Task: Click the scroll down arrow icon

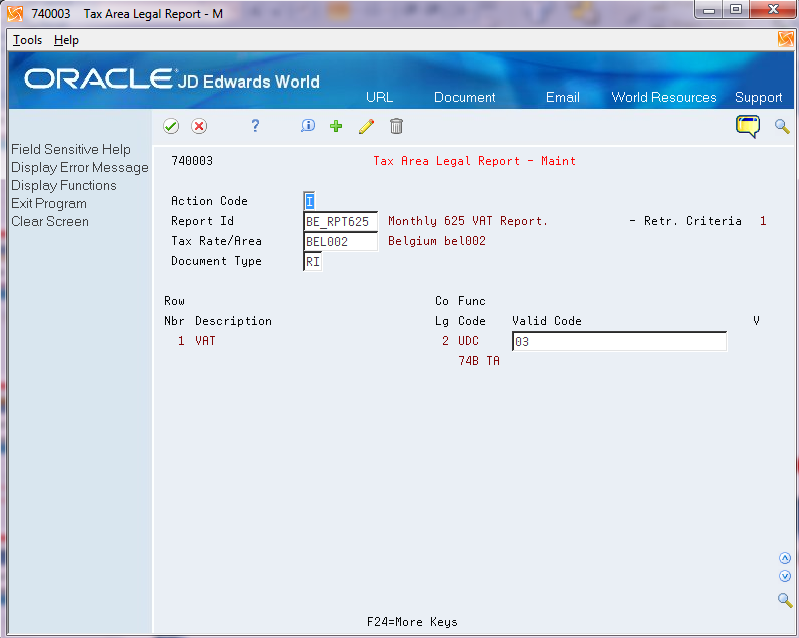Action: (x=785, y=576)
